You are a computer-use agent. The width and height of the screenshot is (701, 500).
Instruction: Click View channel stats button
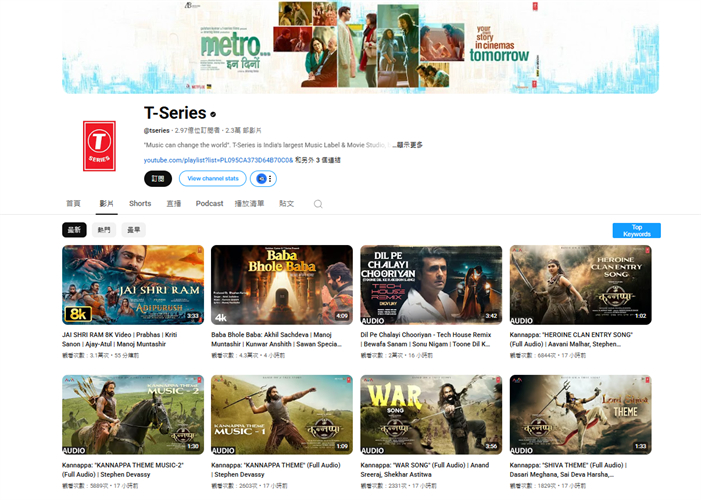coord(213,178)
